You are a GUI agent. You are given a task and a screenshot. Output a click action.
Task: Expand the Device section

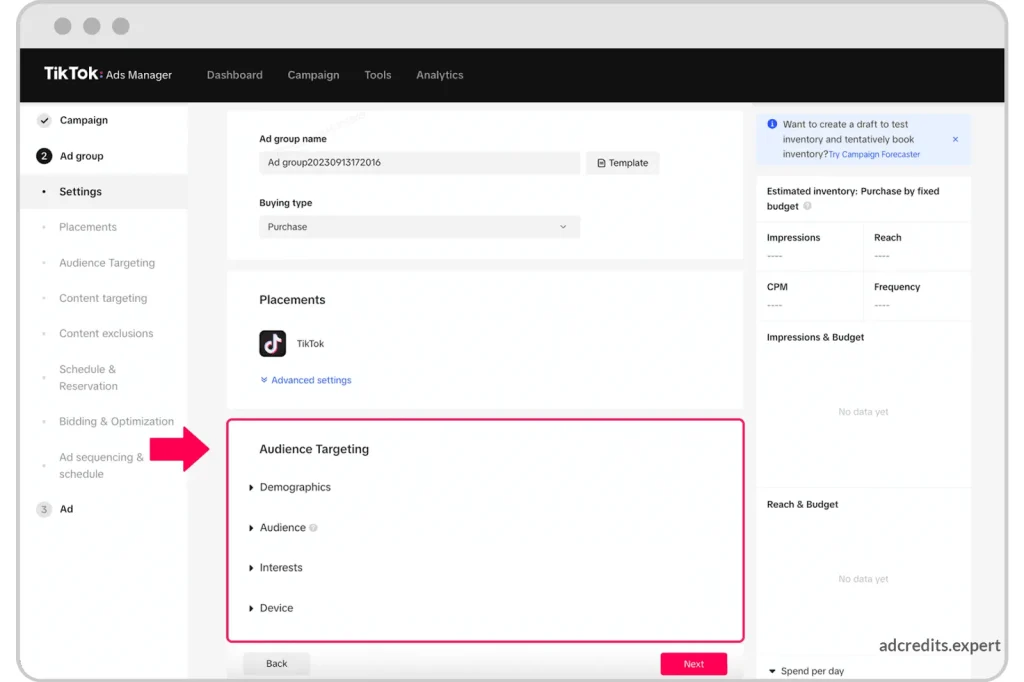(x=276, y=608)
